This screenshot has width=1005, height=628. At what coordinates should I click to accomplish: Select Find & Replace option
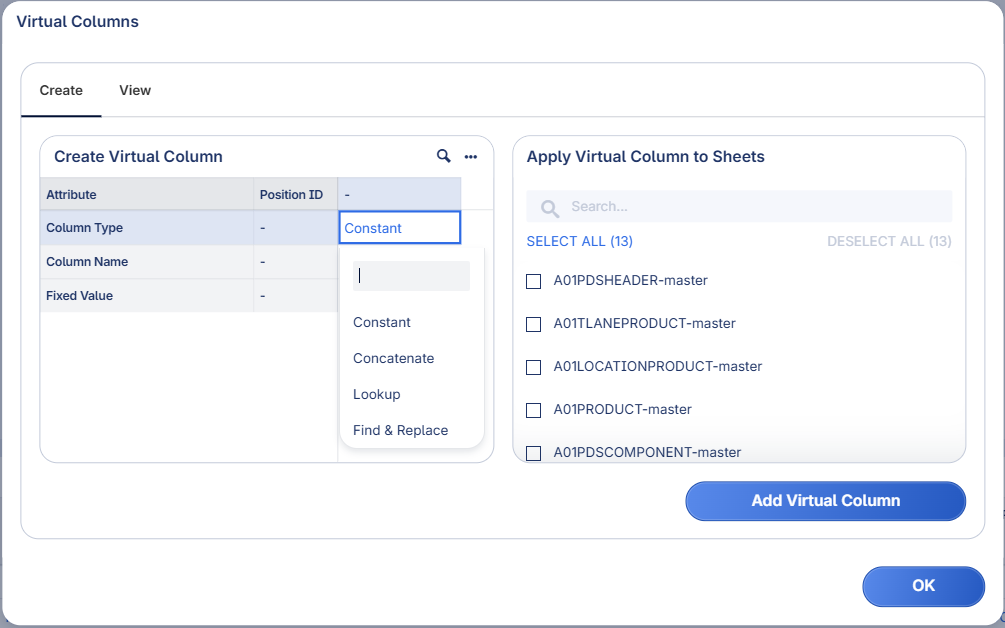click(400, 430)
